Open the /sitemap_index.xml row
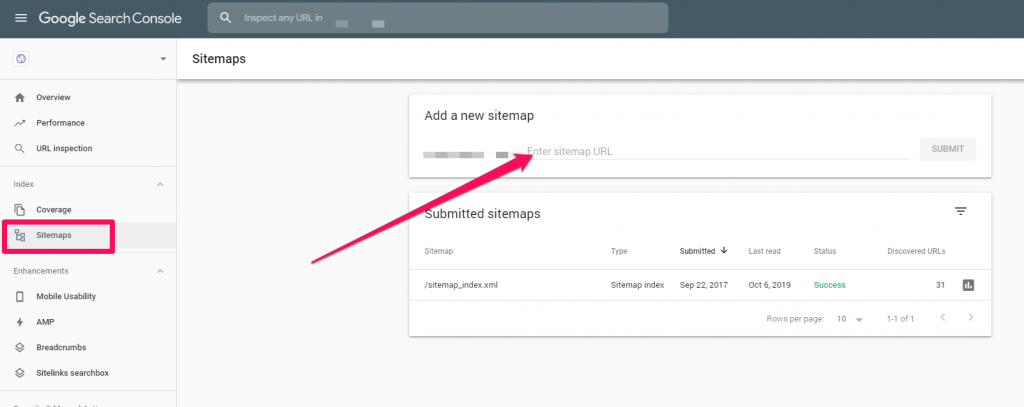Viewport: 1024px width, 407px height. (699, 285)
